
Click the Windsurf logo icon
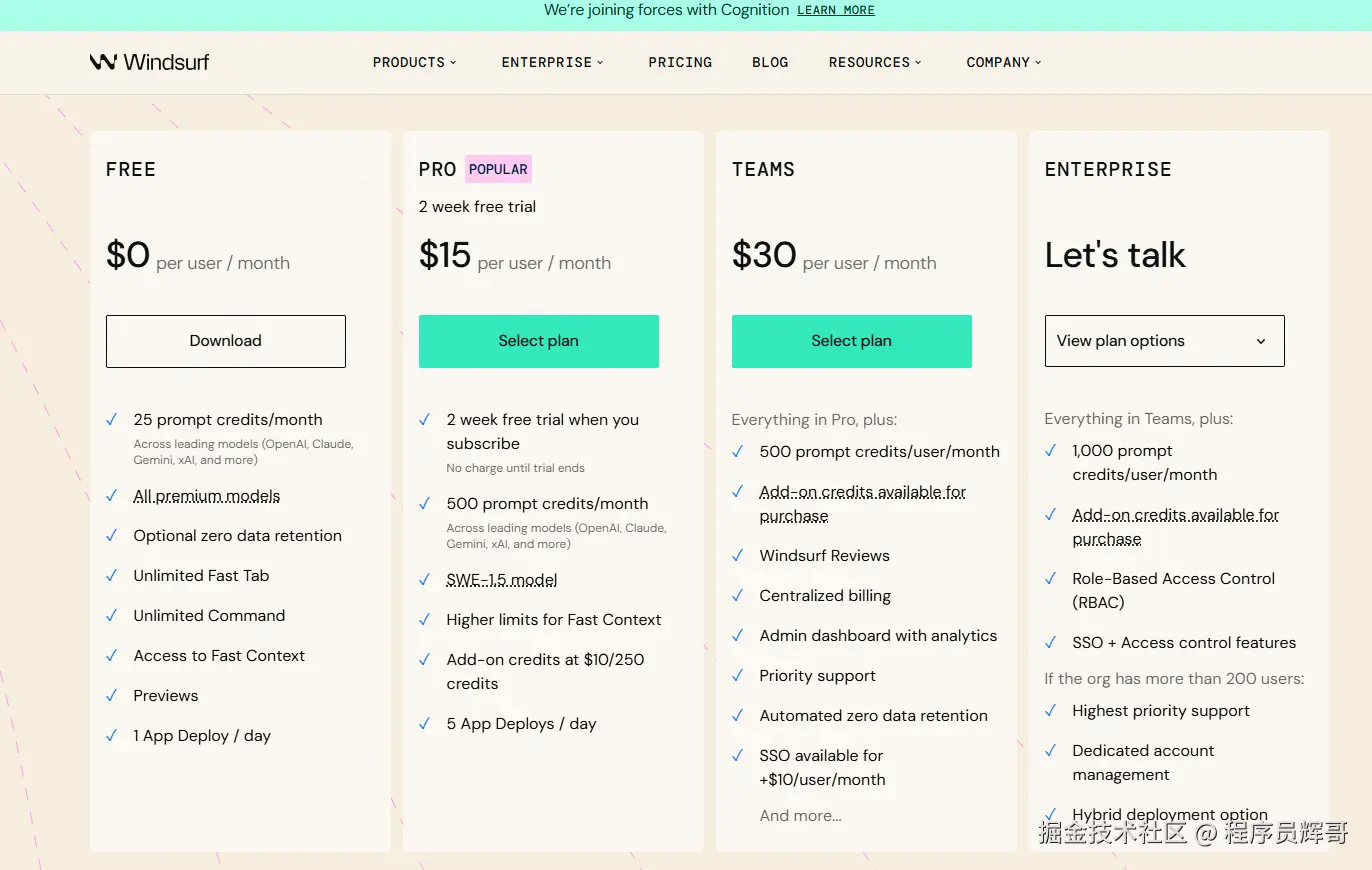103,62
